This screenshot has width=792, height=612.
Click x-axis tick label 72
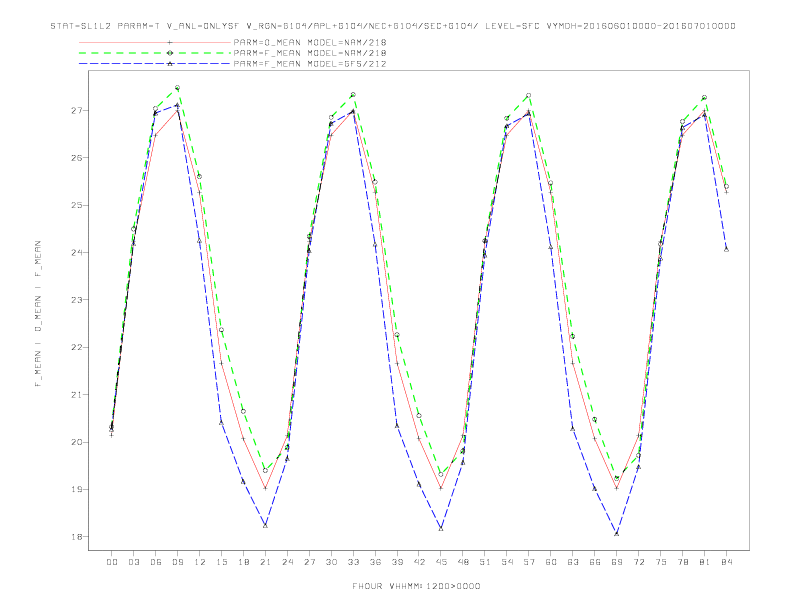pyautogui.click(x=639, y=562)
